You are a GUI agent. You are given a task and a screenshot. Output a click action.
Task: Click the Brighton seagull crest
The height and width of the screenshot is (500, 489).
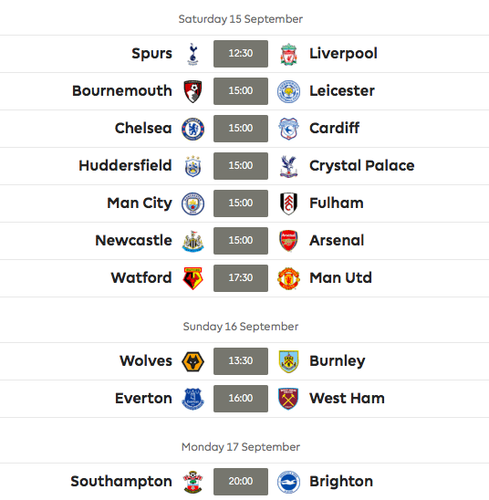[x=289, y=482]
